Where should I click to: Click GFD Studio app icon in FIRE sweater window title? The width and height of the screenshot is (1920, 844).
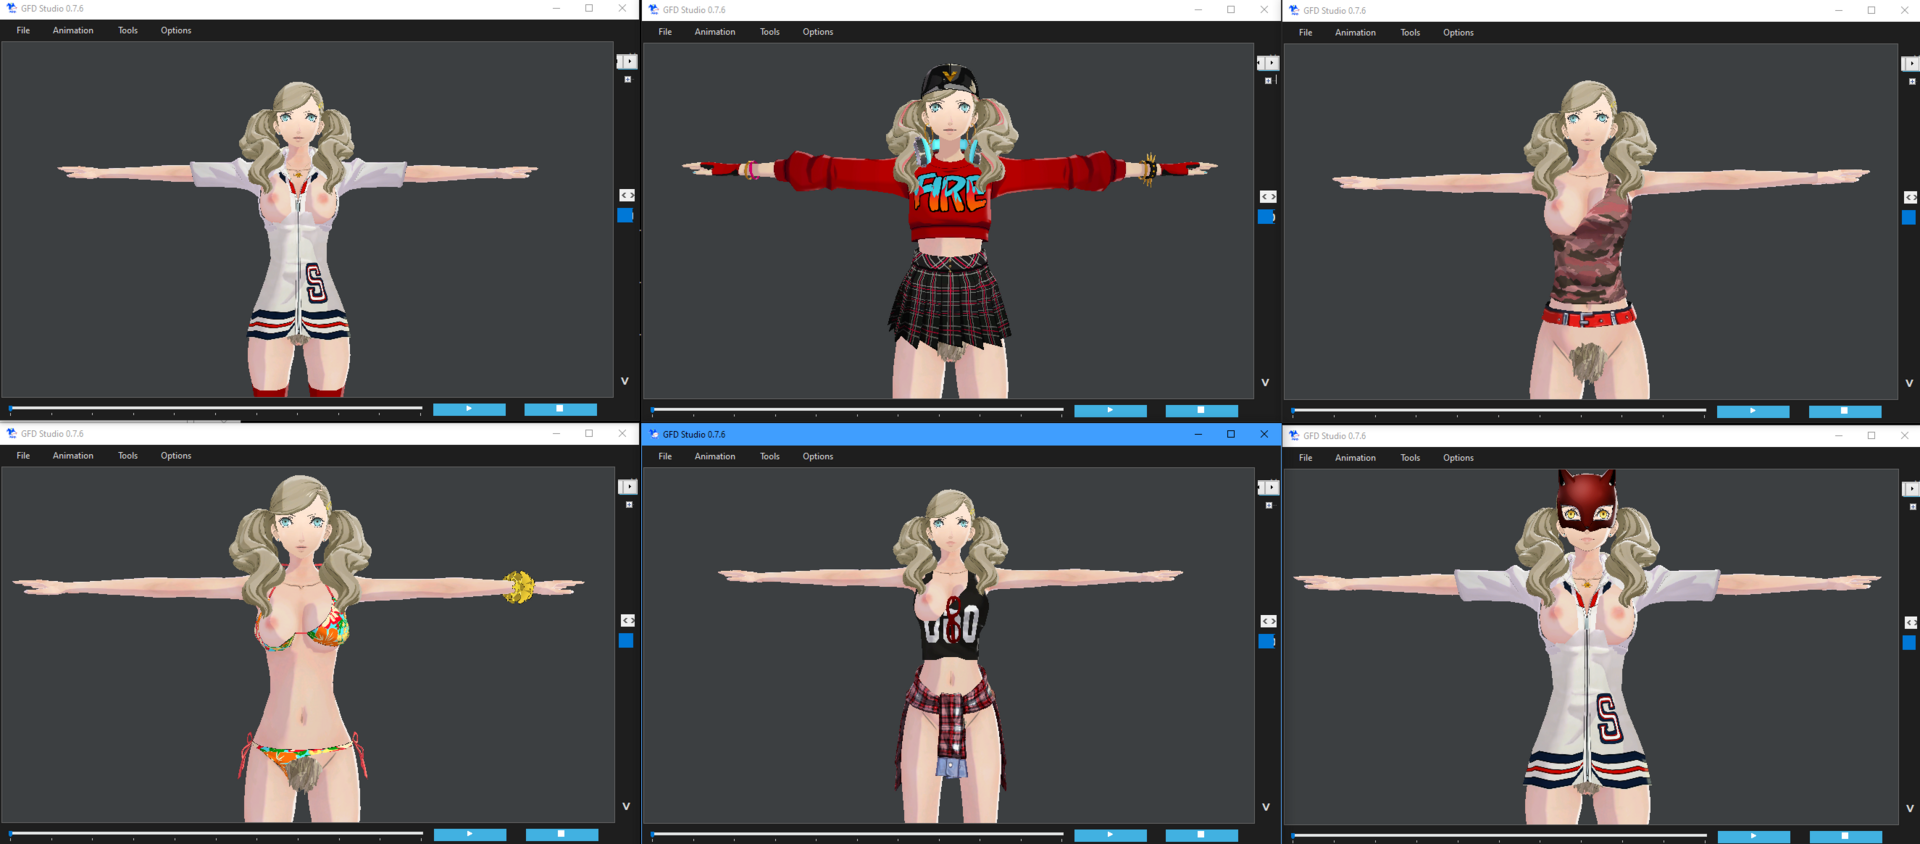click(654, 10)
